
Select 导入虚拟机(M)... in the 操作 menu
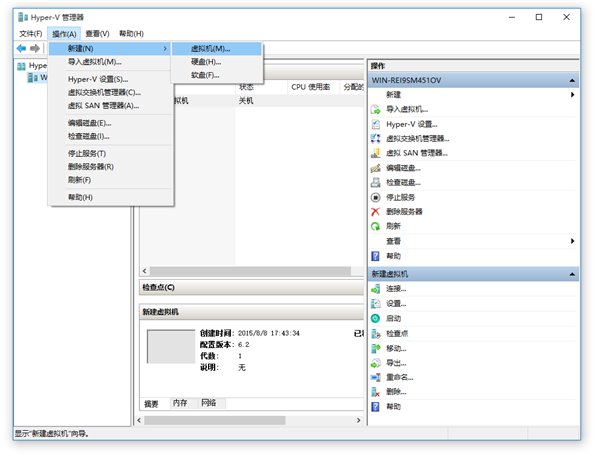[110, 62]
